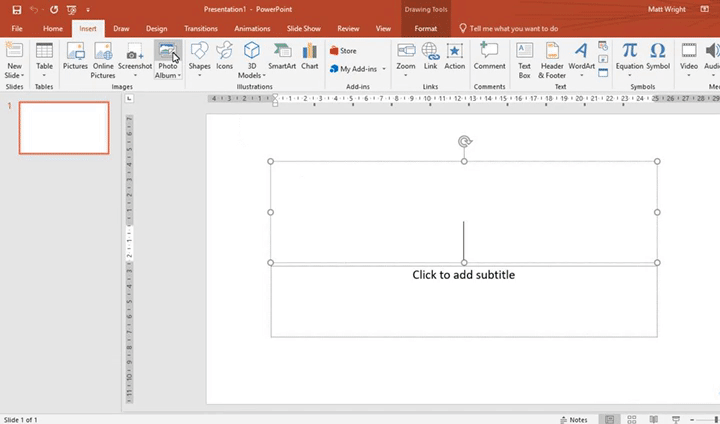Click the Equation pi icon
The height and width of the screenshot is (424, 720).
point(629,50)
